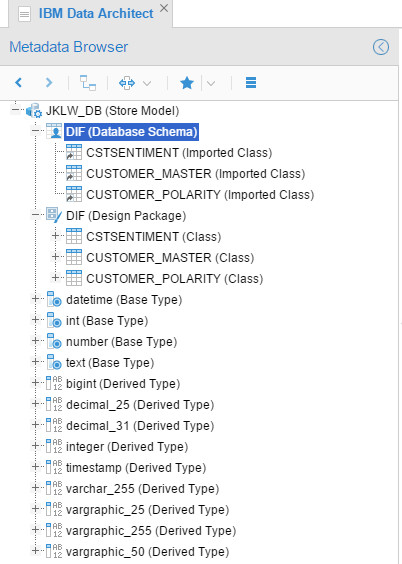Open the three-line list menu icon
Image resolution: width=402 pixels, height=564 pixels.
point(251,83)
